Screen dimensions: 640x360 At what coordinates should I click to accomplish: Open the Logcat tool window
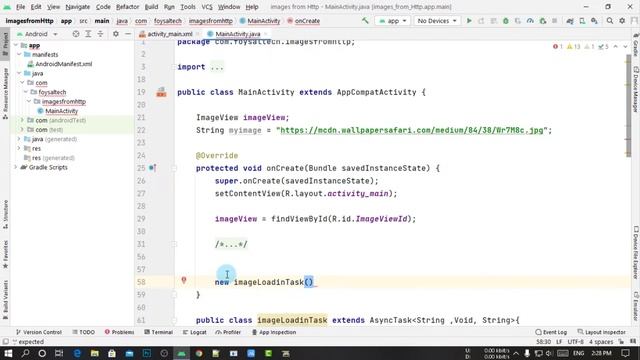[195, 332]
